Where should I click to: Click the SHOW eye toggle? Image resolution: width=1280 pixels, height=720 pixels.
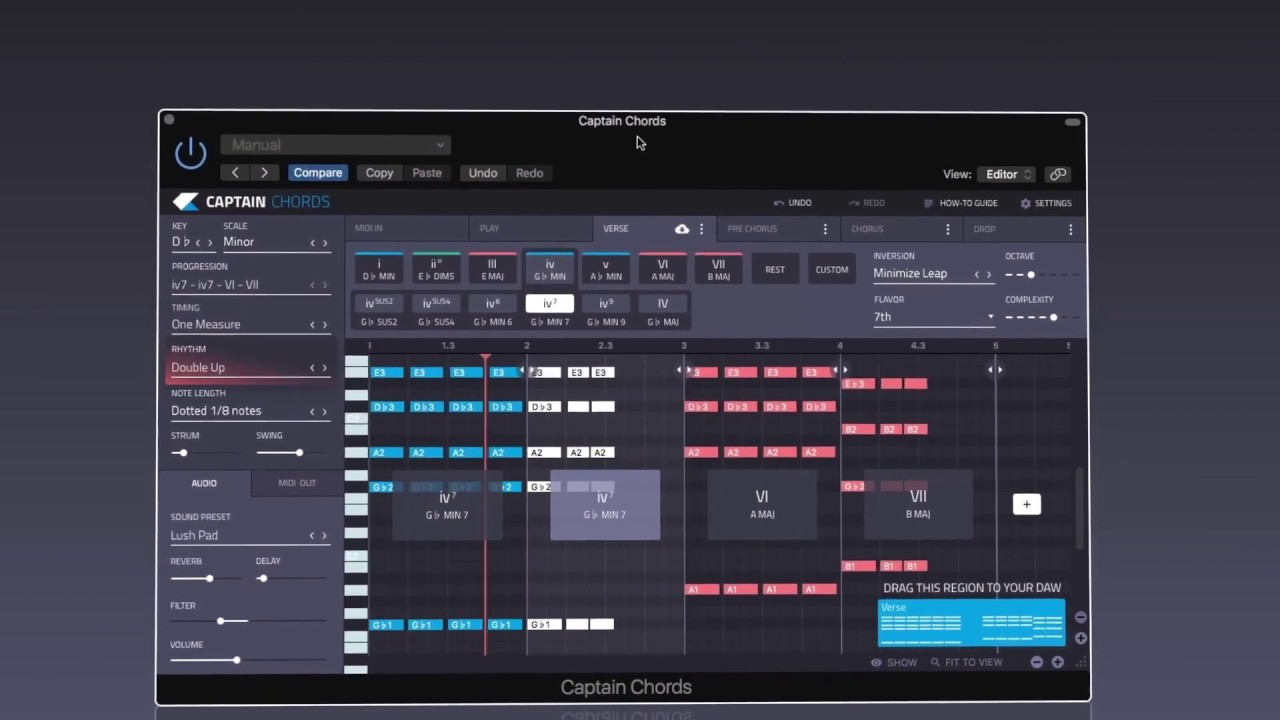tap(894, 662)
